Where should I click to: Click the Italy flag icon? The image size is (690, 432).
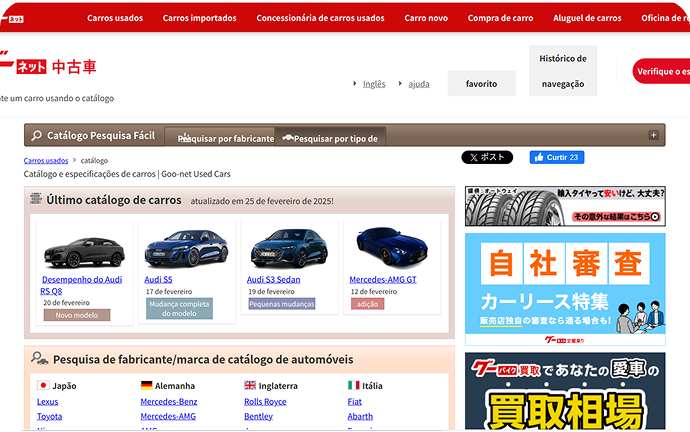[353, 385]
